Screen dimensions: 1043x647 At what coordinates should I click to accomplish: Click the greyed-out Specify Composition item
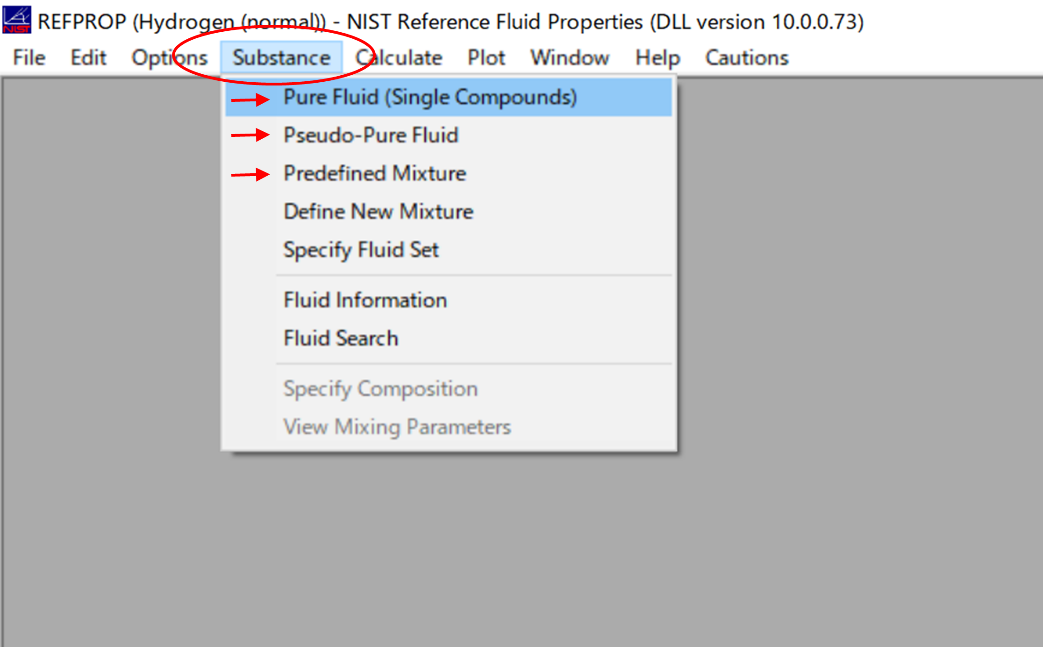[x=380, y=389]
